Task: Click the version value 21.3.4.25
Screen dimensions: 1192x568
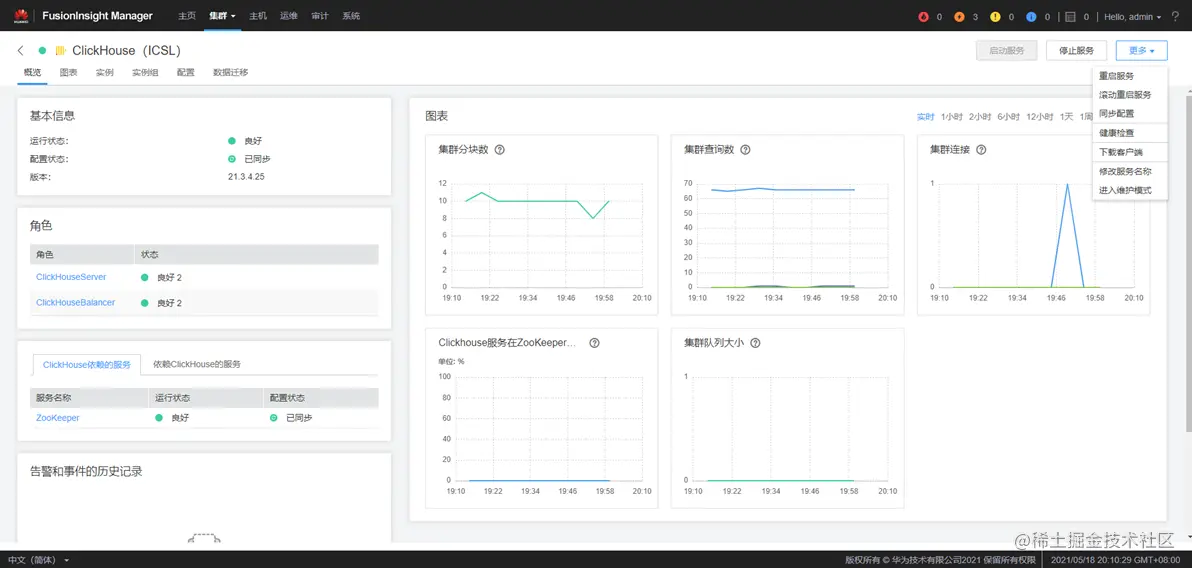Action: (x=246, y=177)
